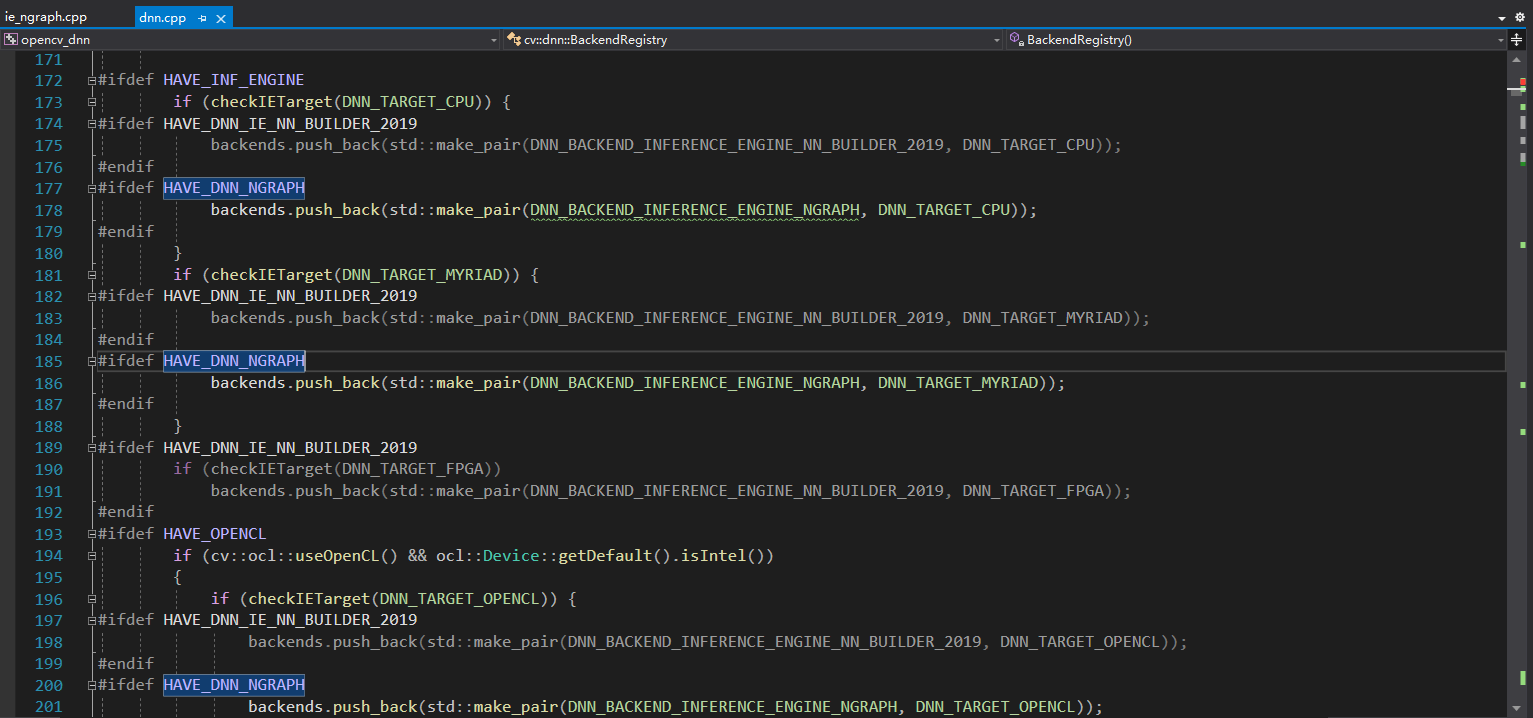Collapse the HAVE_INF_ENGINE ifdef block at line 172
Image resolution: width=1533 pixels, height=718 pixels.
[90, 80]
